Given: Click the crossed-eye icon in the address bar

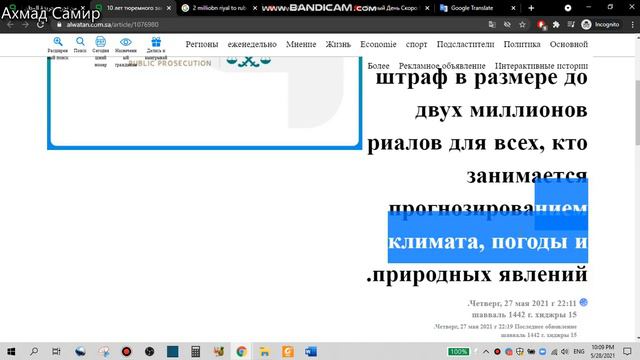Looking at the screenshot, I should tap(507, 24).
